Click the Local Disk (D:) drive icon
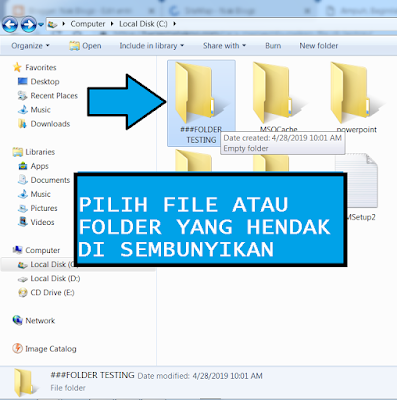Image resolution: width=397 pixels, height=400 pixels. click(23, 279)
